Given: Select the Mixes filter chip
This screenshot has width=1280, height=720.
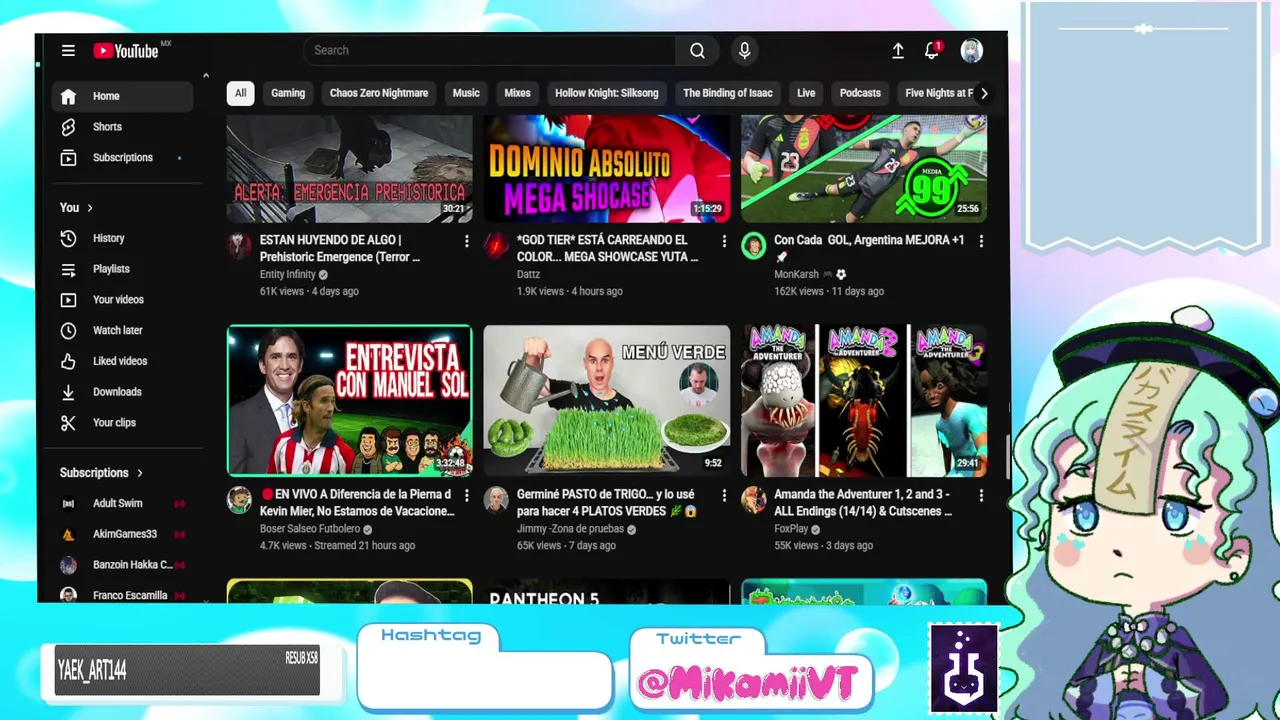Looking at the screenshot, I should pyautogui.click(x=517, y=93).
